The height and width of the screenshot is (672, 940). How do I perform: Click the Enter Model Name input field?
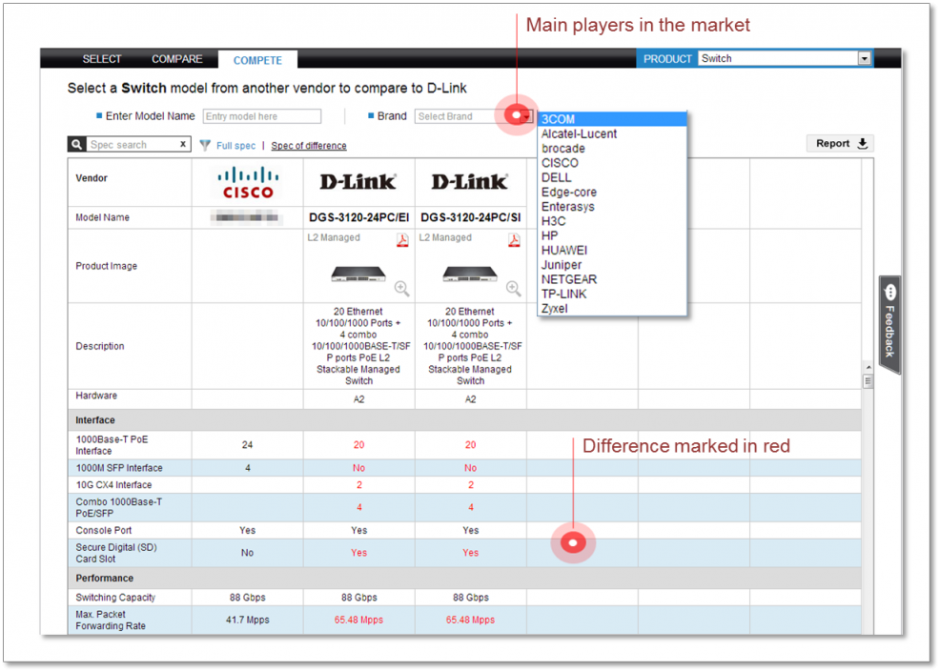click(262, 116)
